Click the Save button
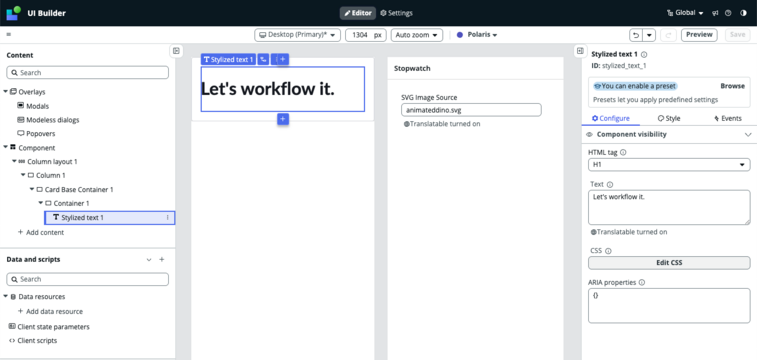 (x=738, y=35)
